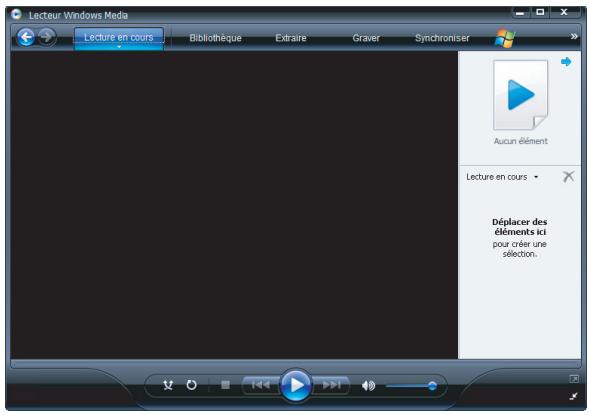The width and height of the screenshot is (590, 415).
Task: Expand the arrow under Lecture en cours tab
Action: tap(119, 47)
